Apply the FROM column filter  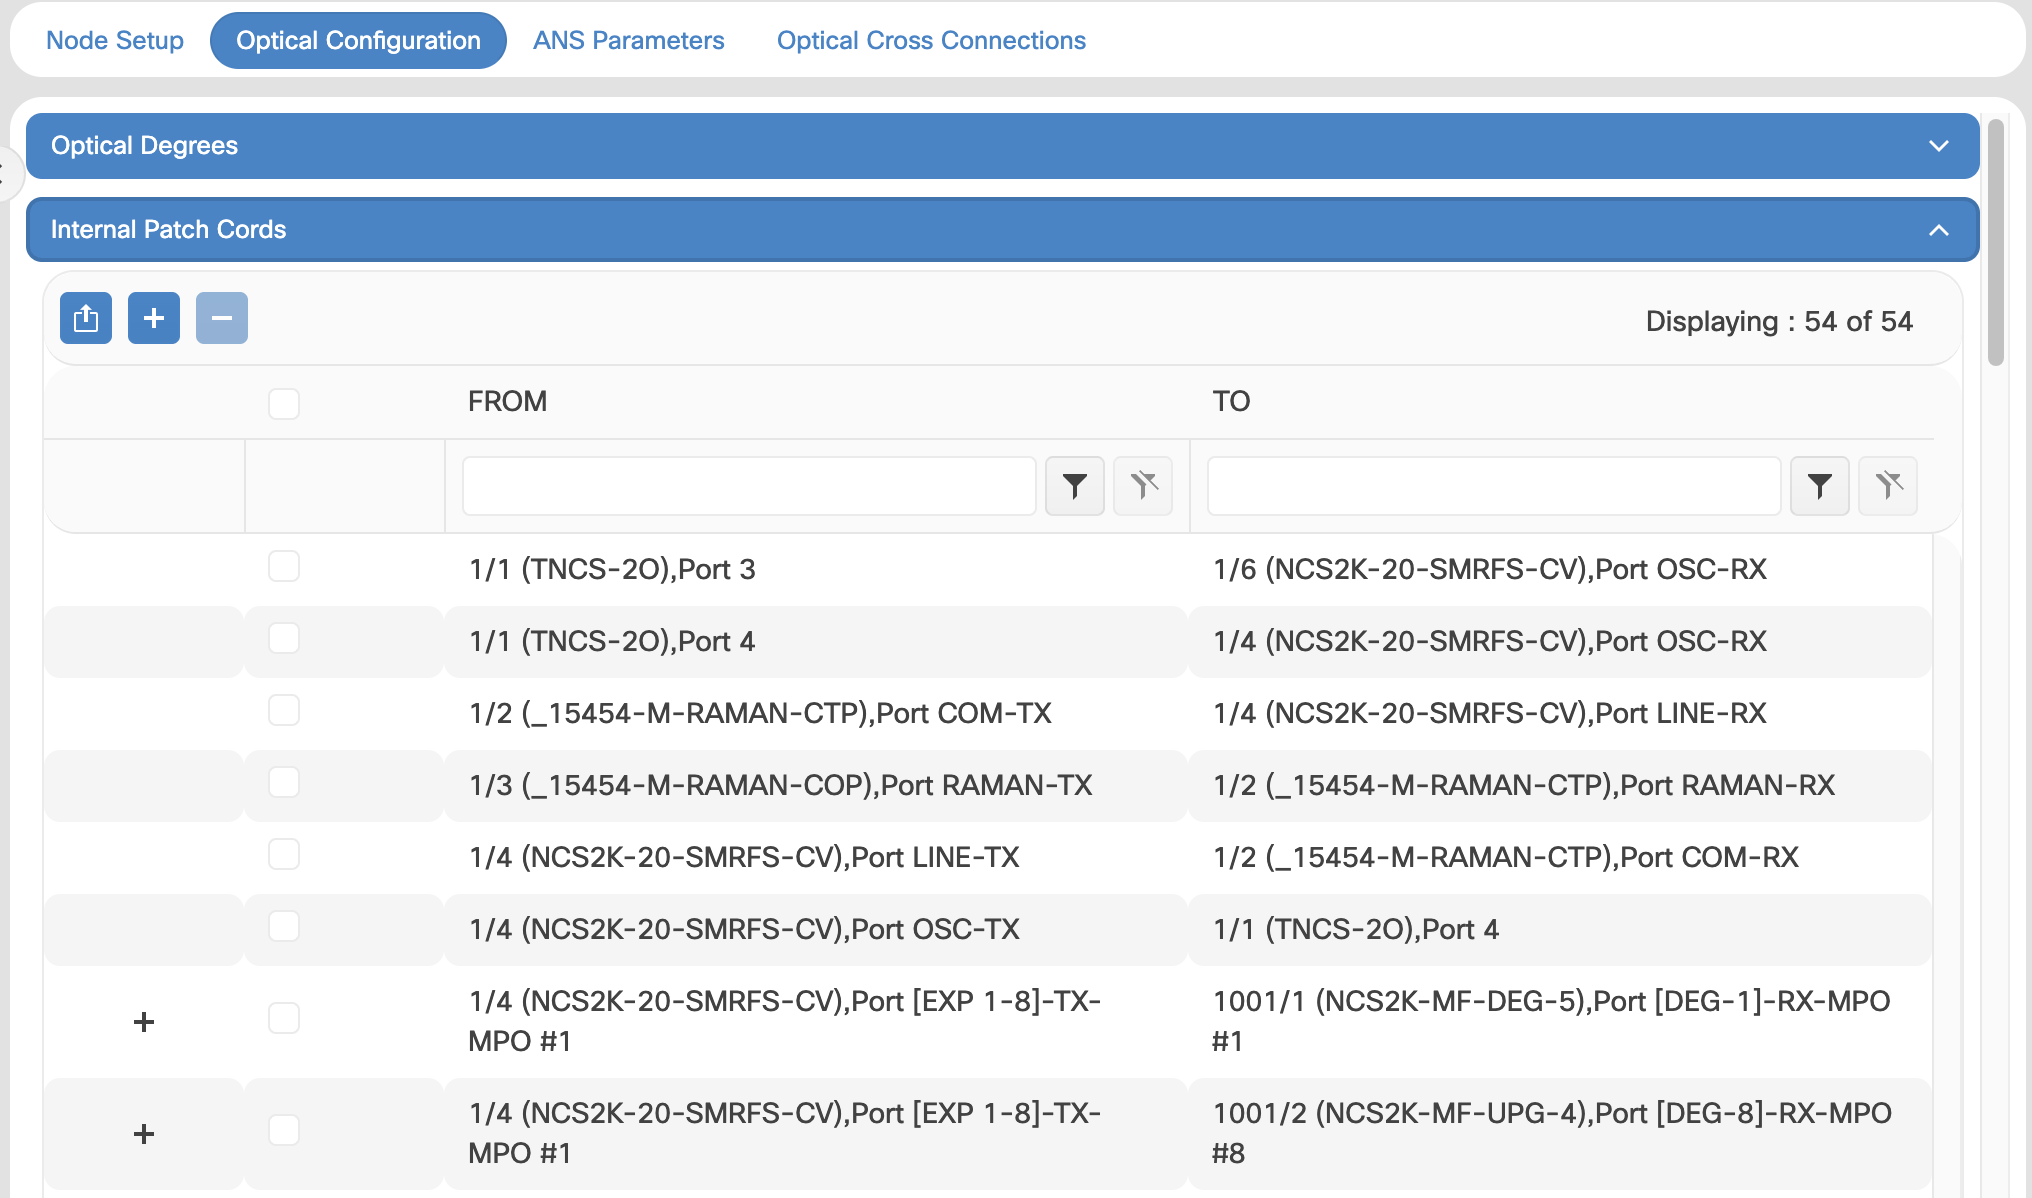(x=1075, y=486)
